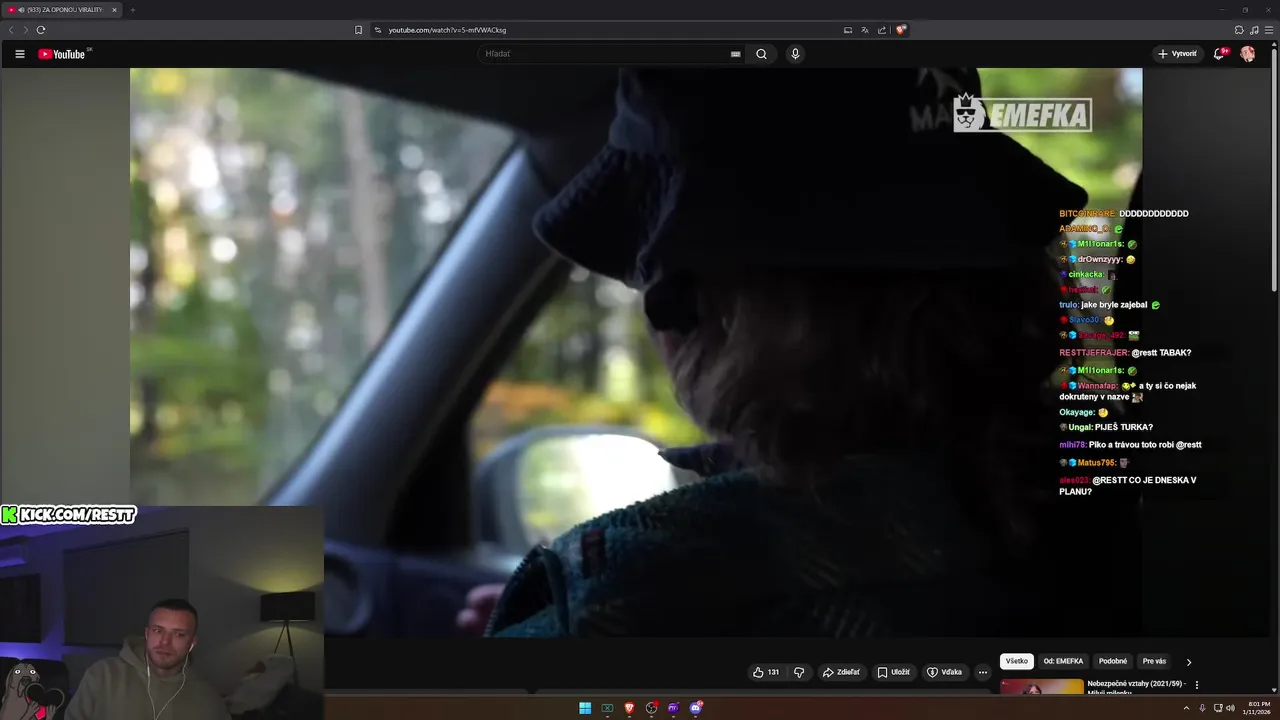This screenshot has width=1280, height=720.
Task: Open the browser main menu
Action: [1268, 30]
